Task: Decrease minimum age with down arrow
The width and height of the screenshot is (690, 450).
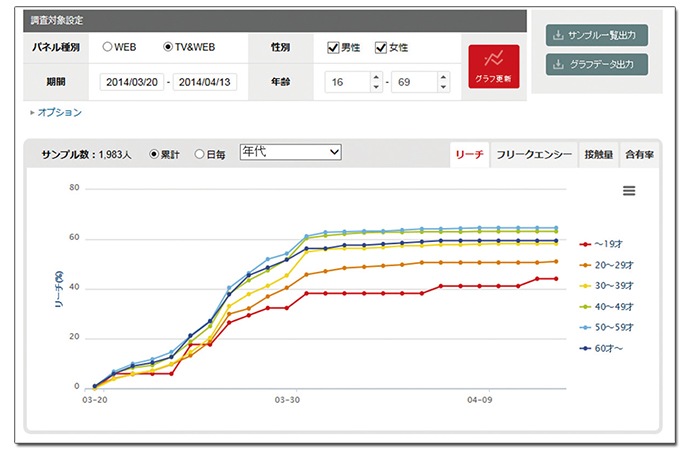Action: [376, 87]
